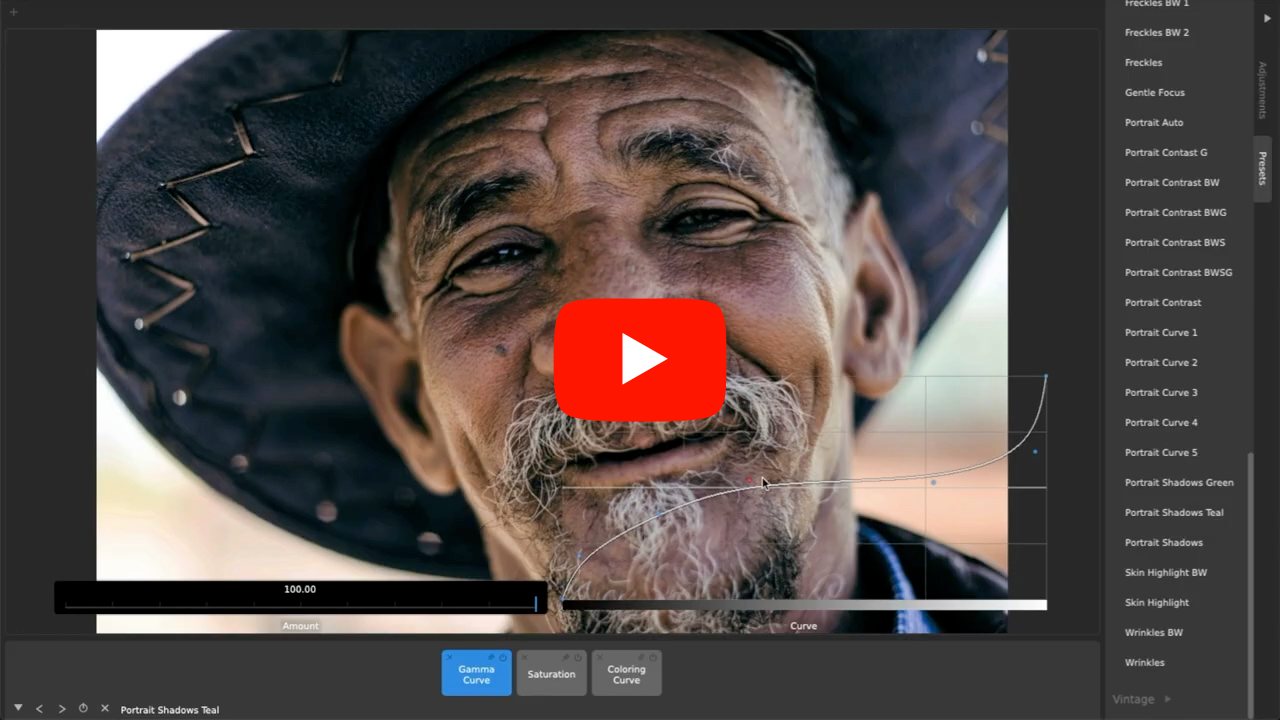1280x720 pixels.
Task: Apply the Portrait Contrast BWS preset
Action: tap(1175, 243)
